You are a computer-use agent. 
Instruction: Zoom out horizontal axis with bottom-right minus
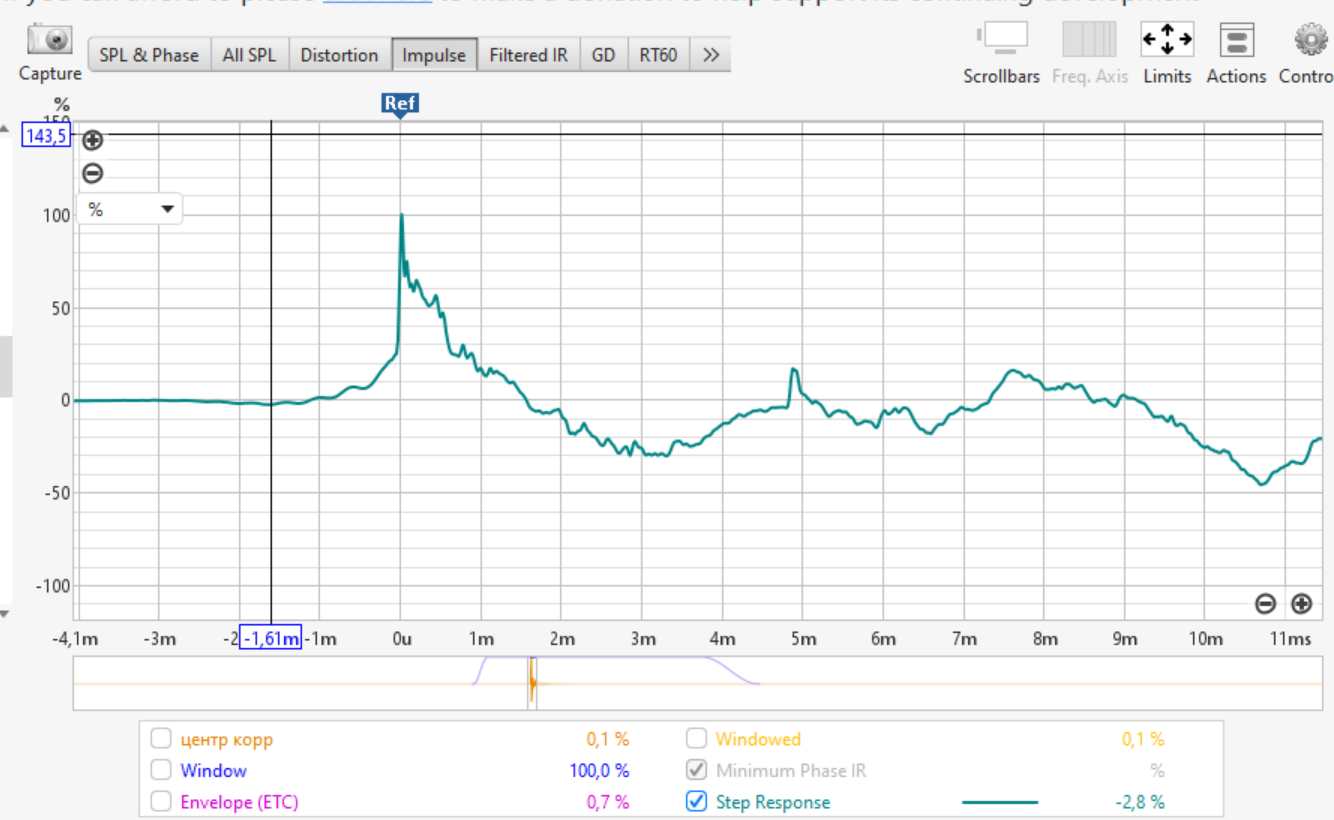pyautogui.click(x=1265, y=603)
